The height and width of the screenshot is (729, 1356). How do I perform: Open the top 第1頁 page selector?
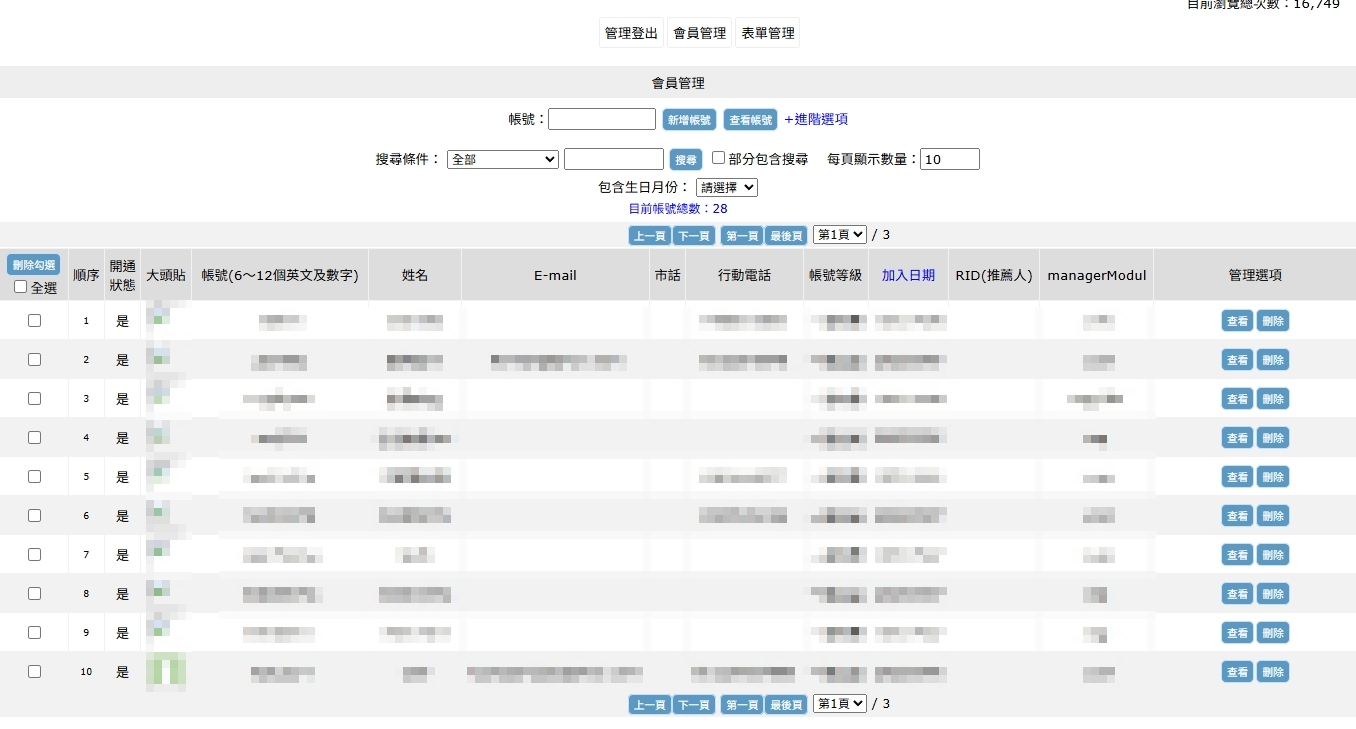840,235
